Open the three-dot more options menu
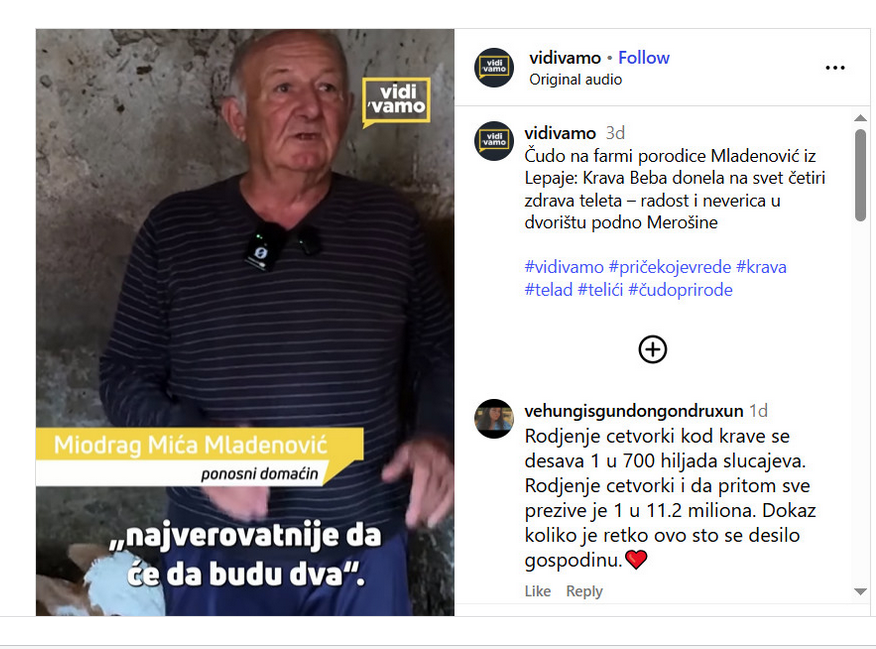This screenshot has width=876, height=649. (x=835, y=68)
